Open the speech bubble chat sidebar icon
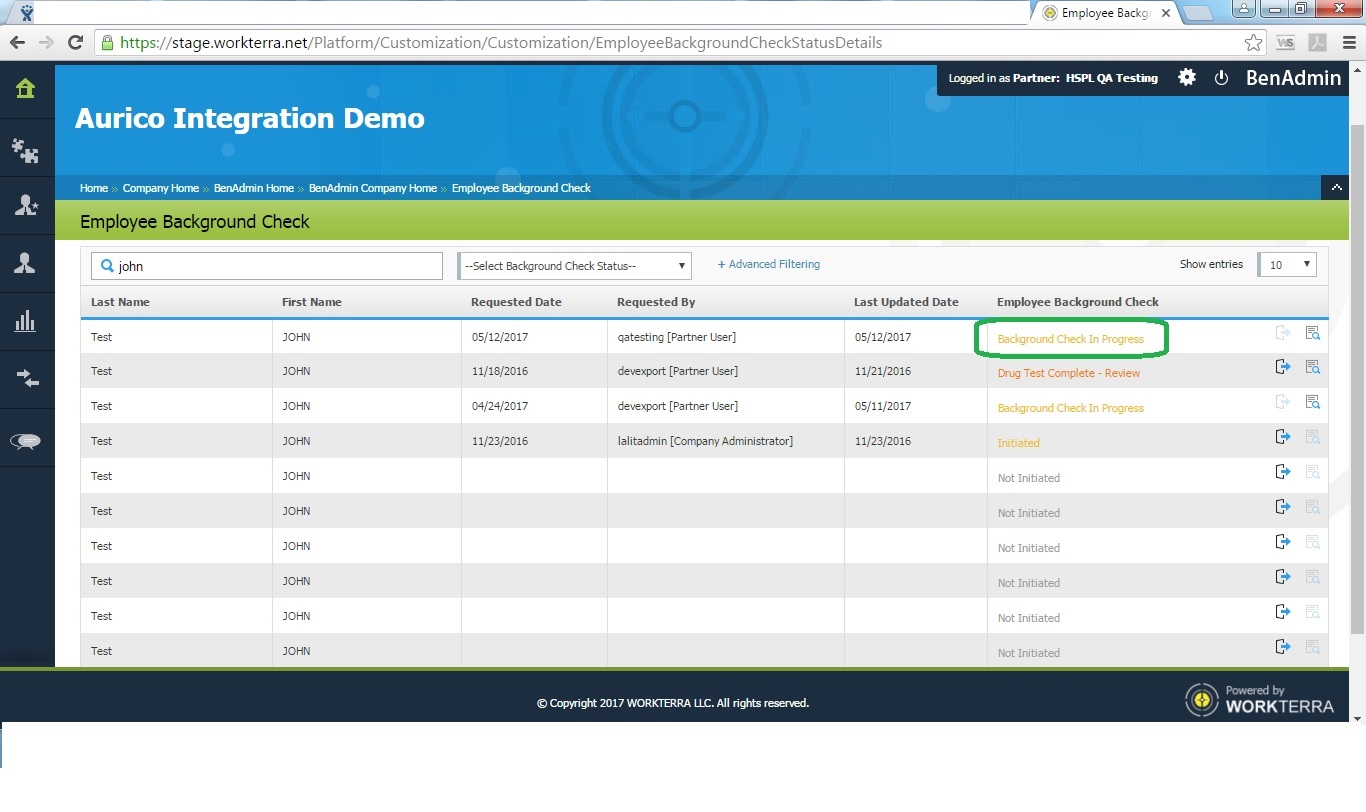The image size is (1366, 812). 25,442
